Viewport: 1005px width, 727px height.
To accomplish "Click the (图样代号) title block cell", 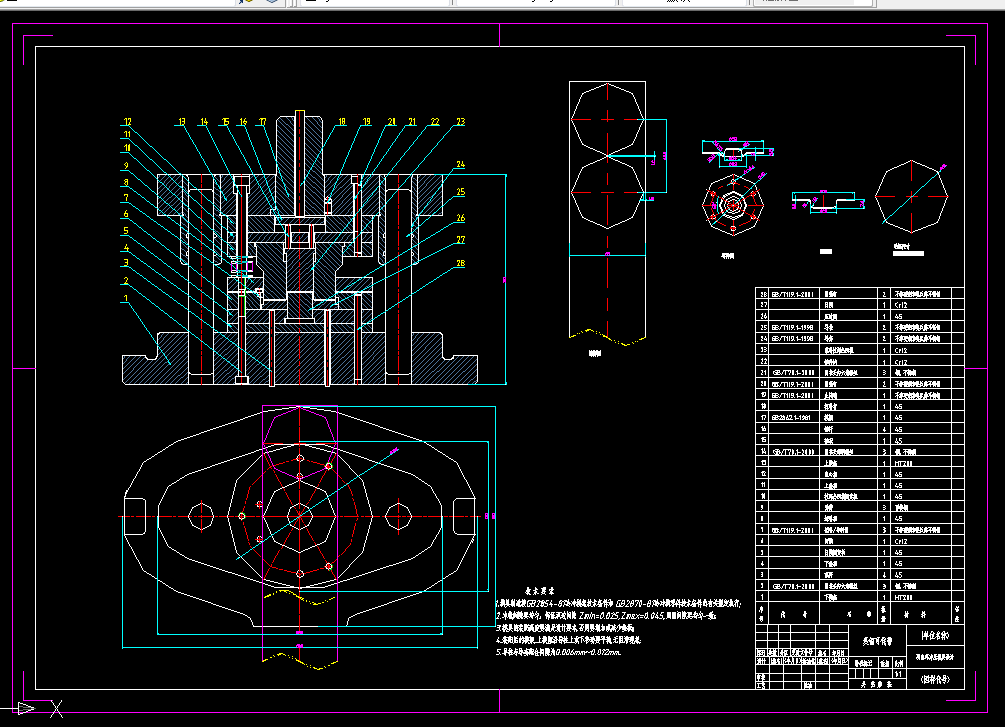I will [x=935, y=680].
